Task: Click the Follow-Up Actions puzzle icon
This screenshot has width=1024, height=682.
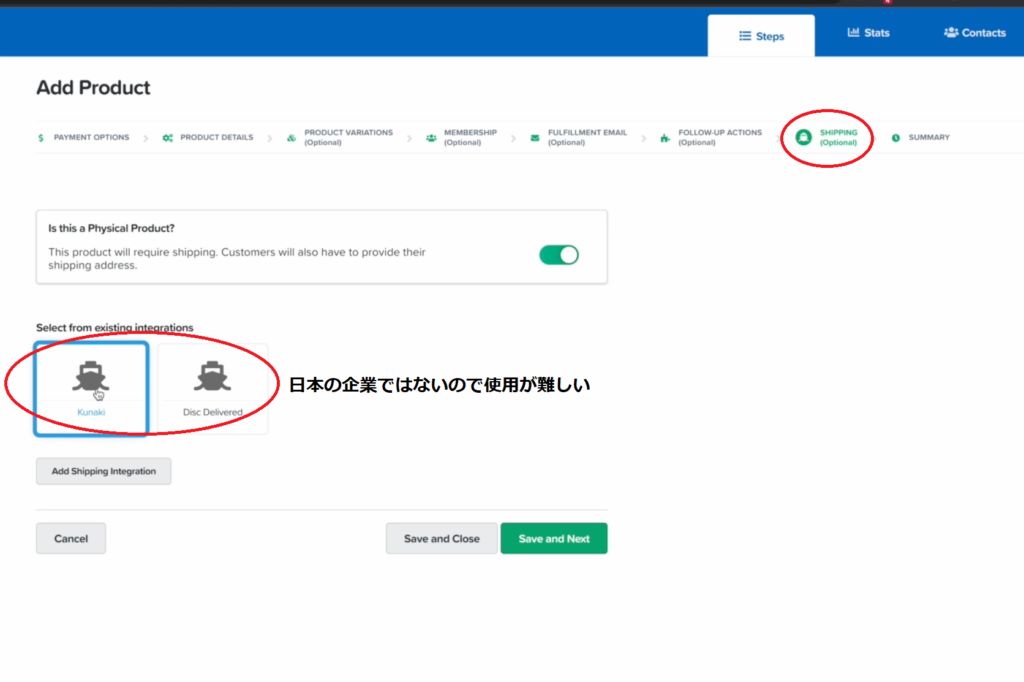Action: coord(665,138)
